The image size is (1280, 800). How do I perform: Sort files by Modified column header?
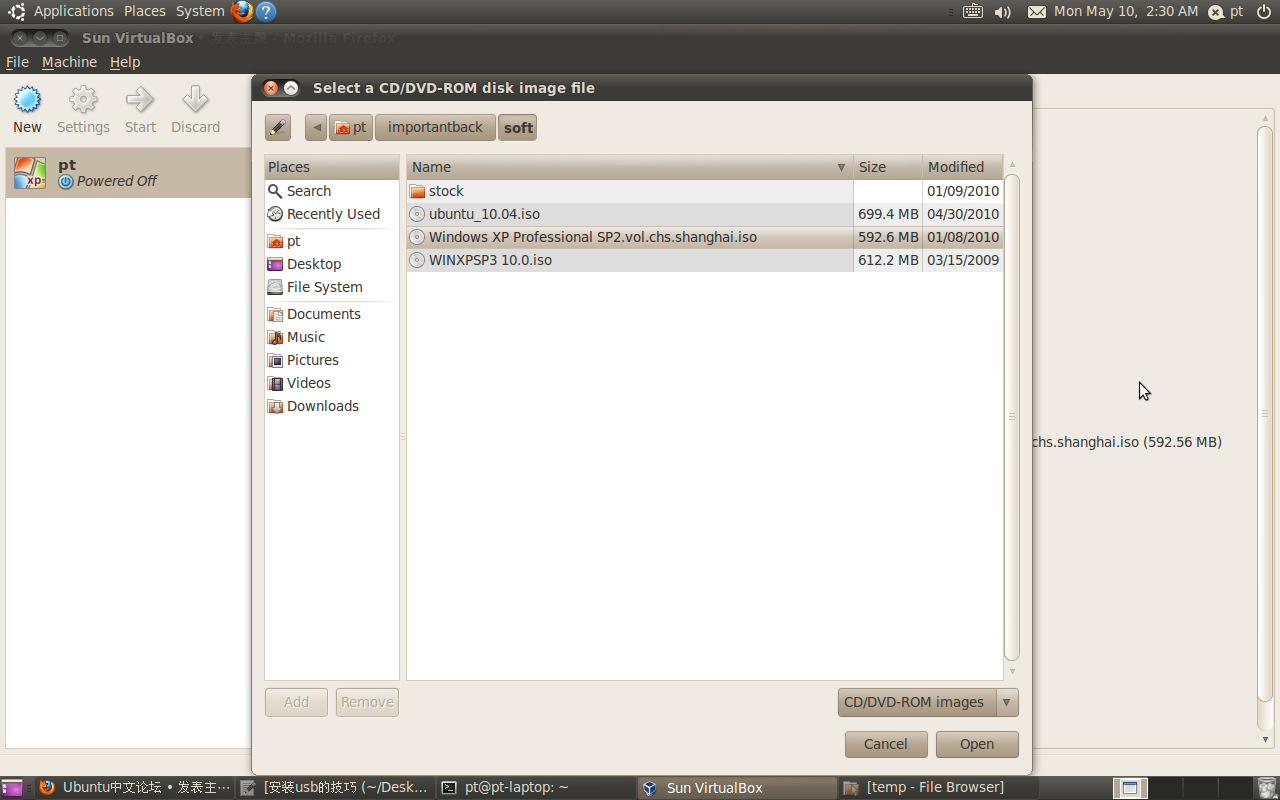pos(962,167)
